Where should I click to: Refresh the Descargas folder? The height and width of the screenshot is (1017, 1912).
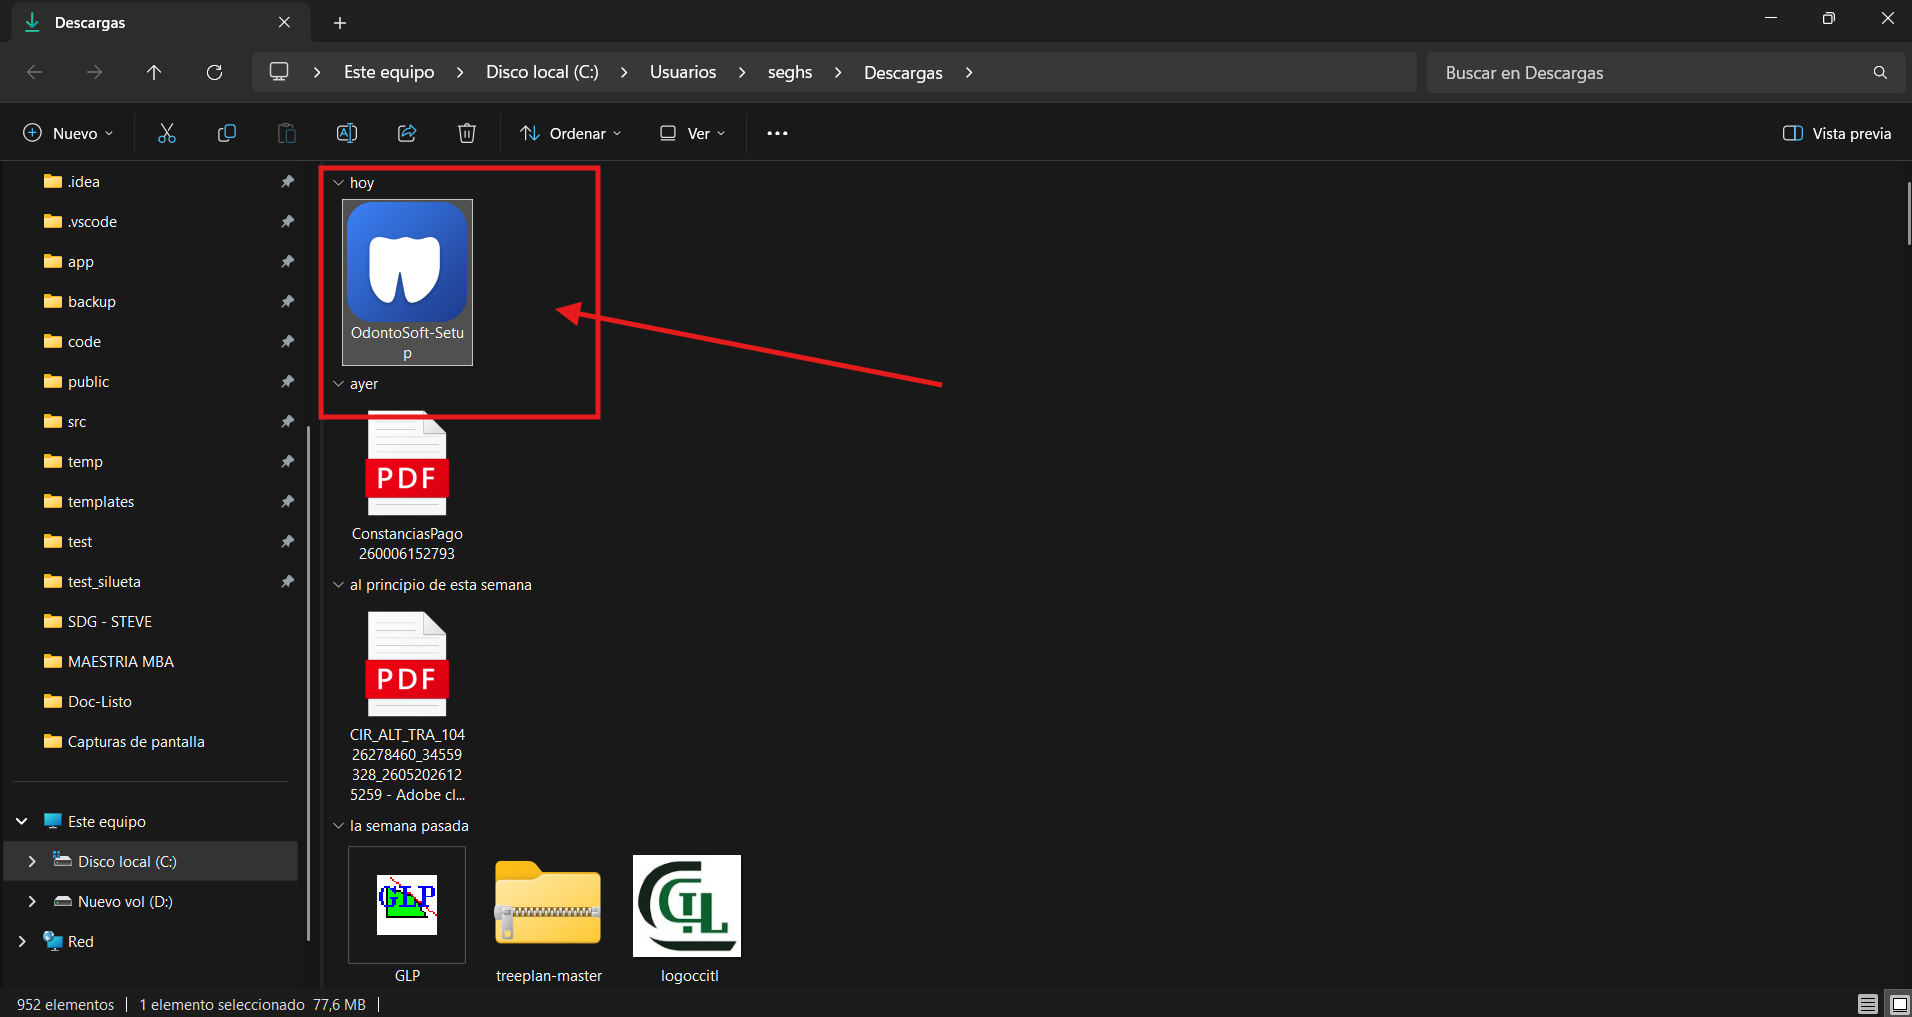pos(214,72)
